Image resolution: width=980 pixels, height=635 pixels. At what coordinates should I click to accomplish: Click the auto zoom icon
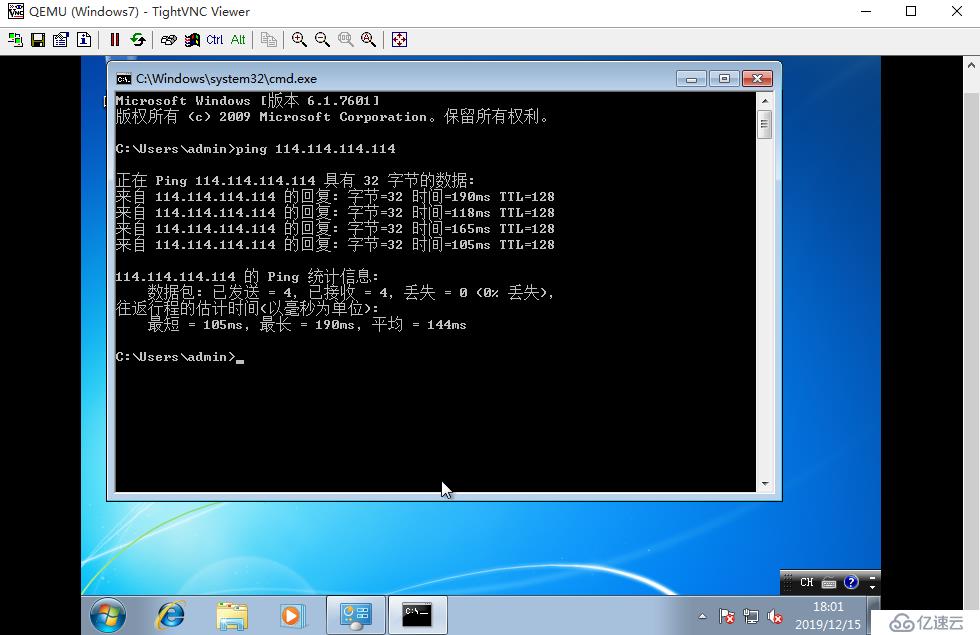(369, 40)
